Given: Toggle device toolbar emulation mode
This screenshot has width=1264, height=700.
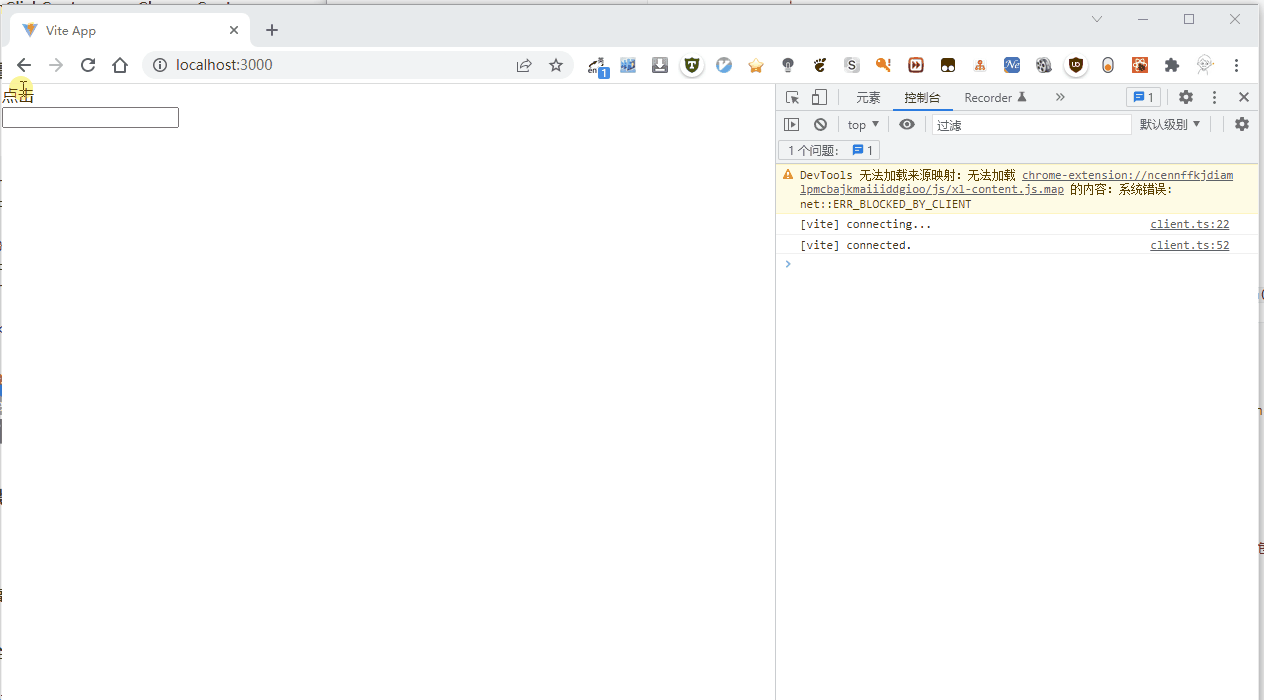Looking at the screenshot, I should [x=819, y=98].
